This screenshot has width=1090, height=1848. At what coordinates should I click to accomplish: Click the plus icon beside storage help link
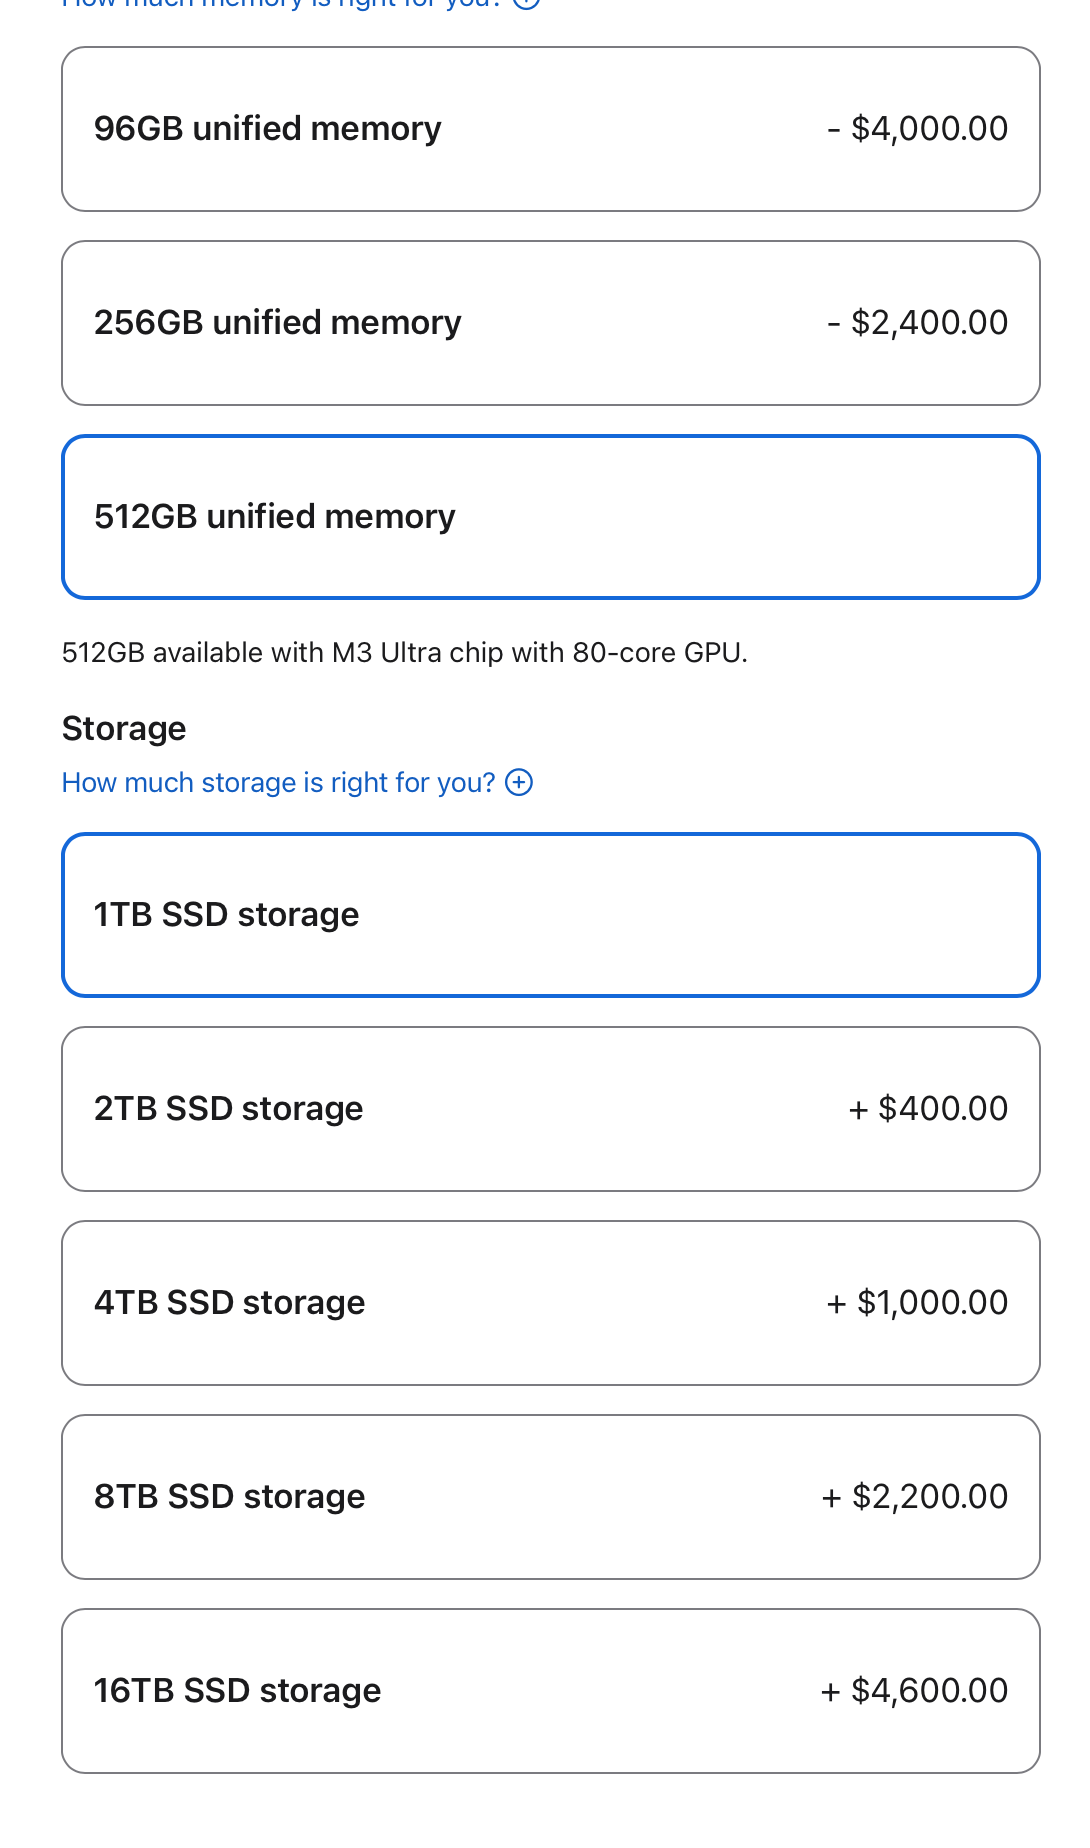(519, 782)
